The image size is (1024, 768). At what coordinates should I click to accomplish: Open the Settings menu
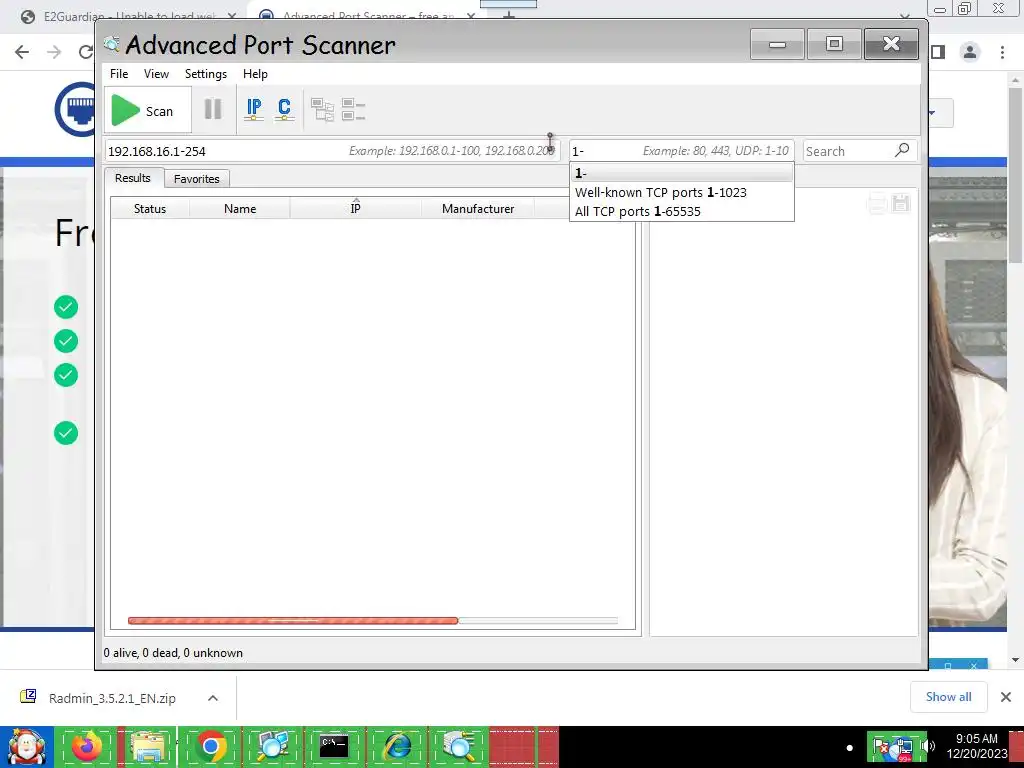click(x=206, y=74)
